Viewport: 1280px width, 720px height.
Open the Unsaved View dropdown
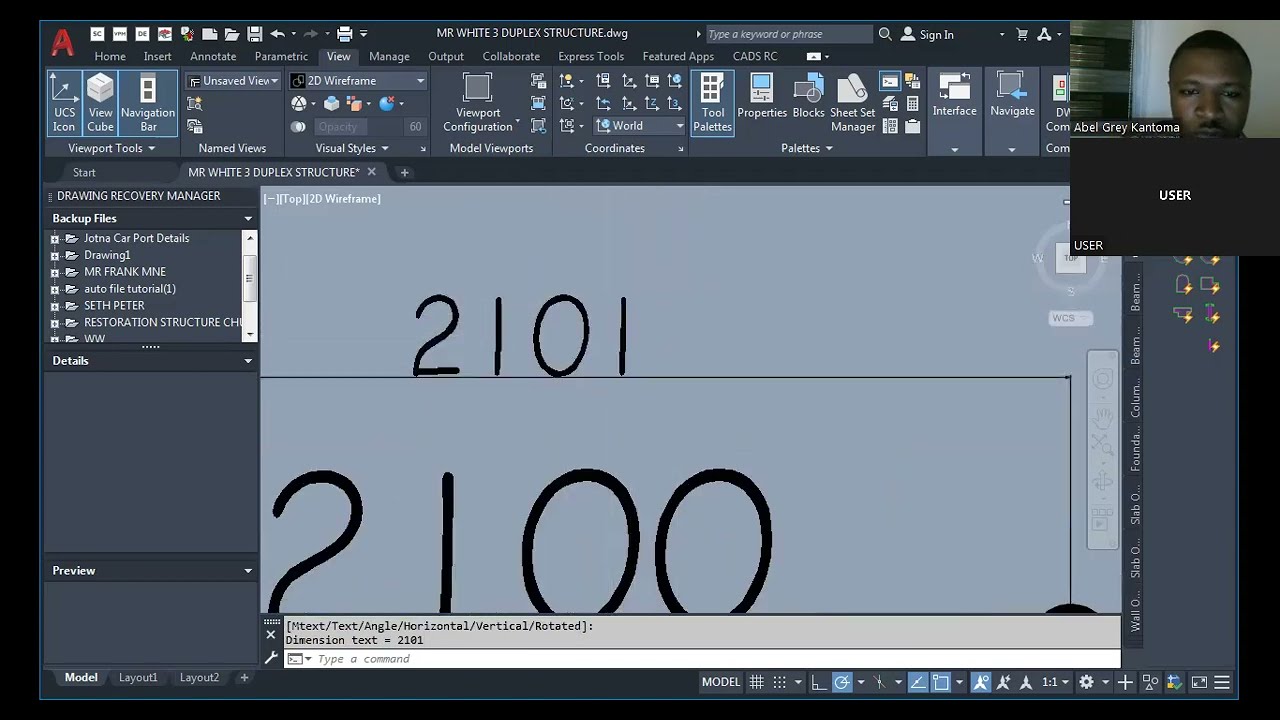(x=234, y=81)
